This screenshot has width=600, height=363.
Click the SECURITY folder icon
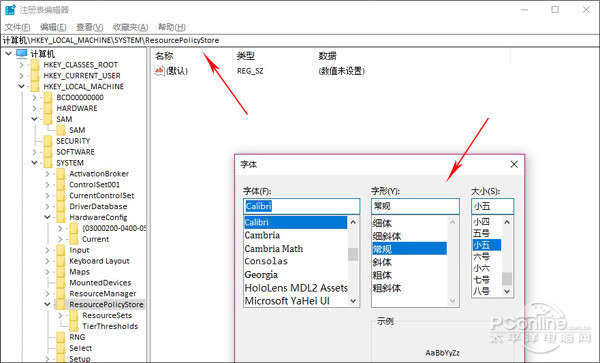click(x=48, y=141)
